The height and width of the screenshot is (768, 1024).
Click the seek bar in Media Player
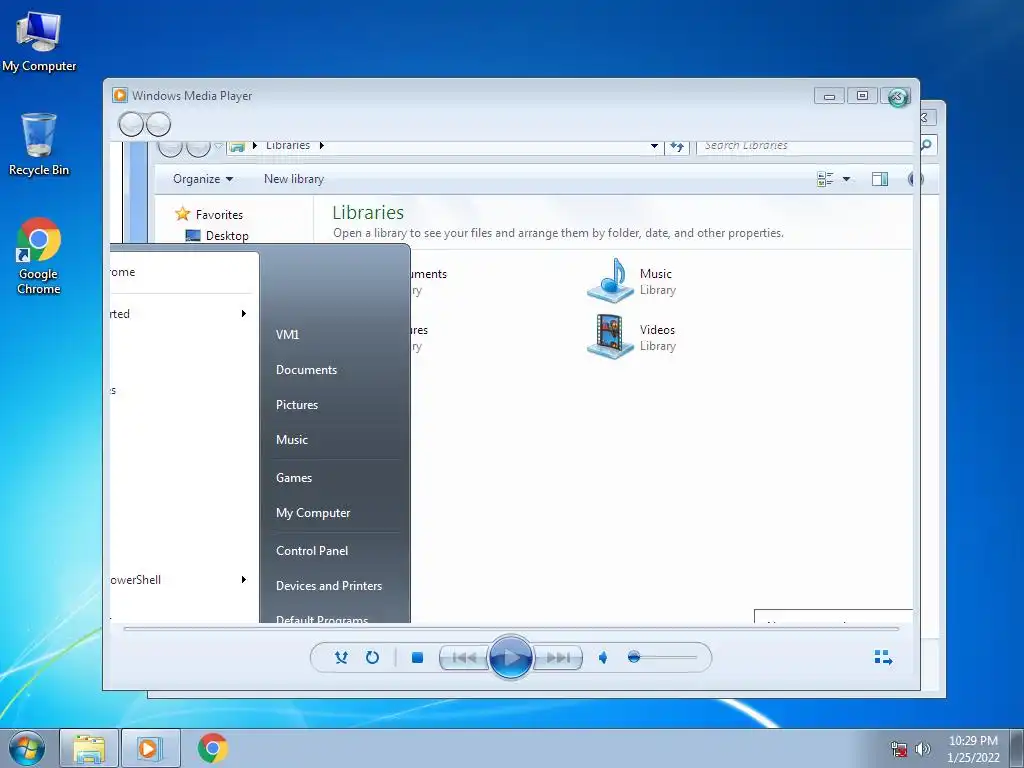coord(511,629)
